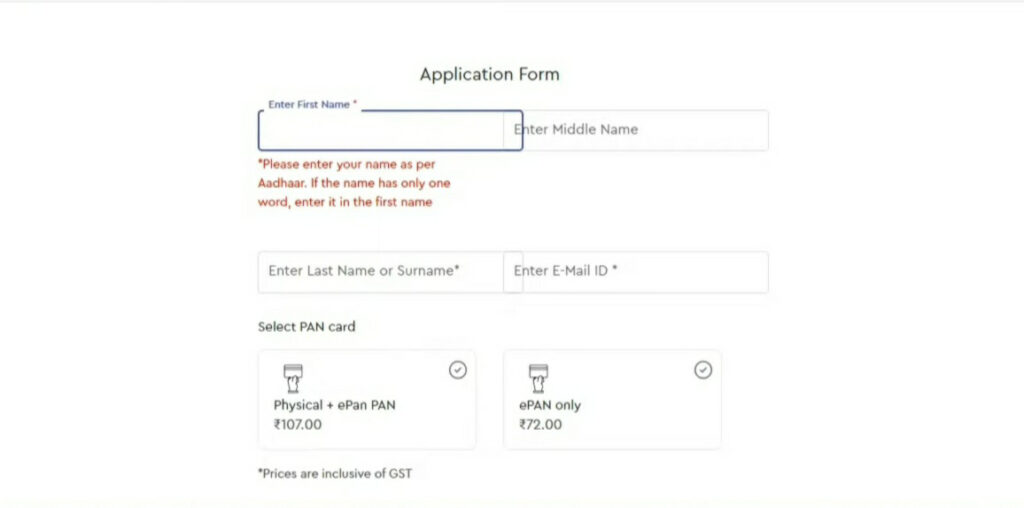1024x508 pixels.
Task: Click the "Prices are inclusive of GST" note
Action: 335,473
